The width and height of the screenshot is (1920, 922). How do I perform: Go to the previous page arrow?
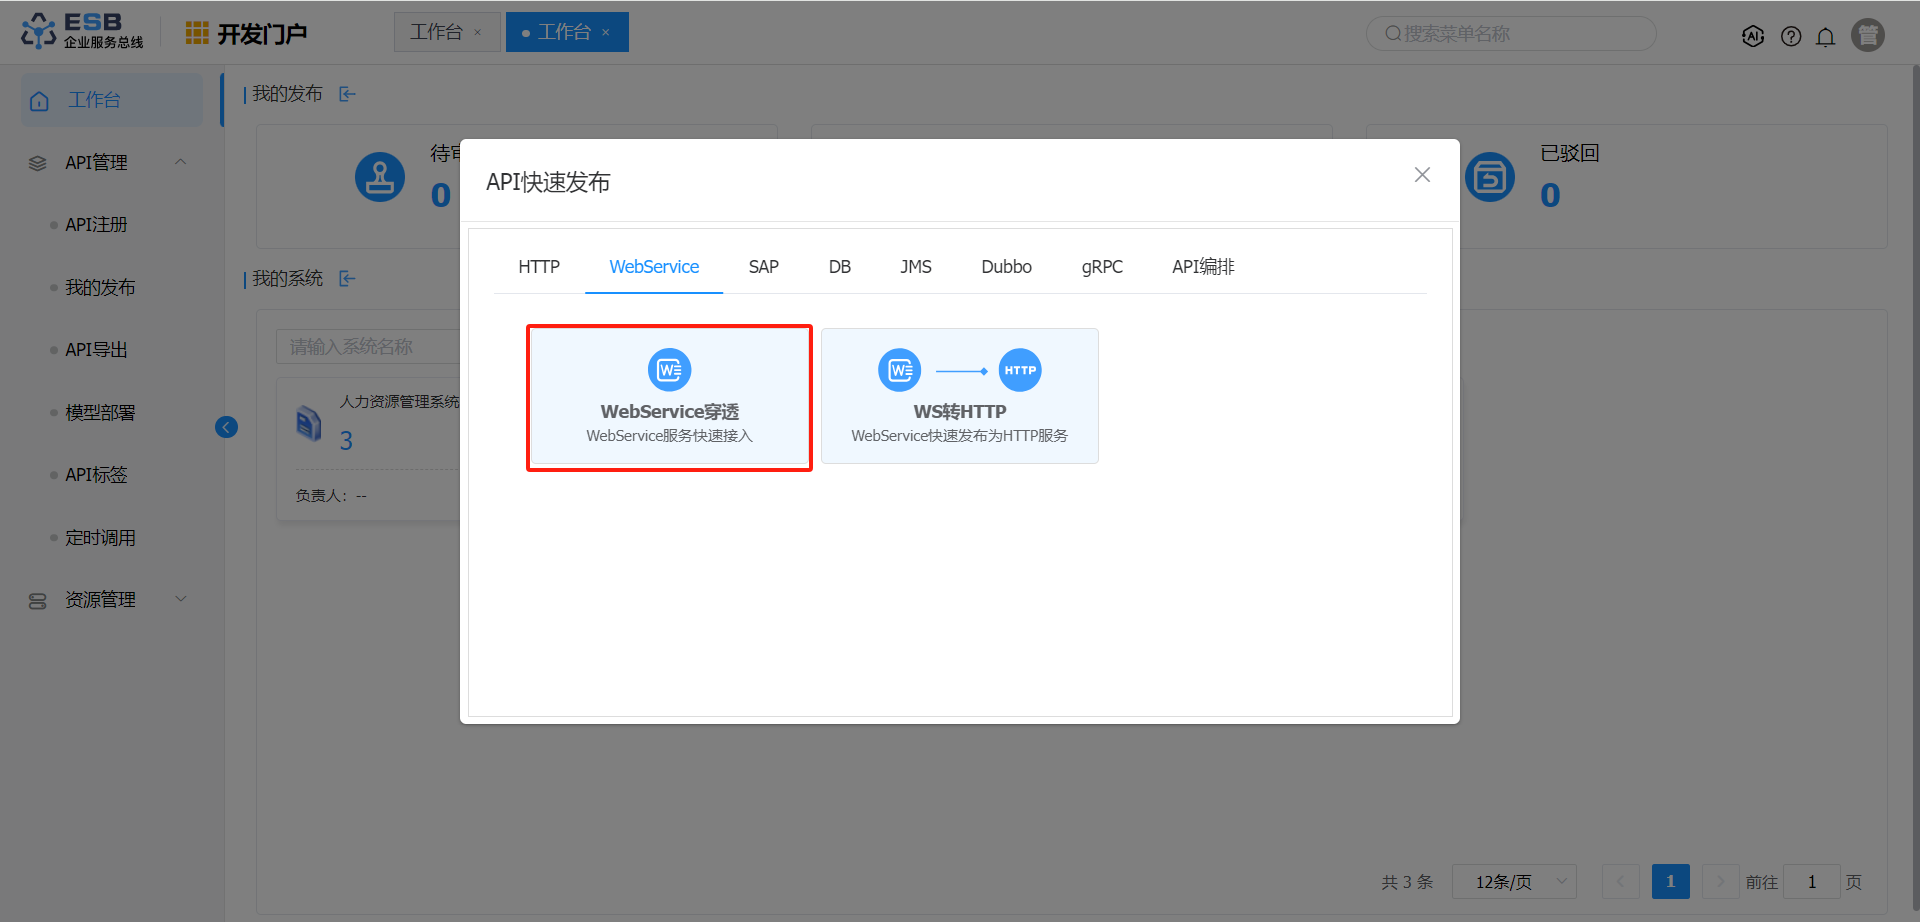(1621, 882)
